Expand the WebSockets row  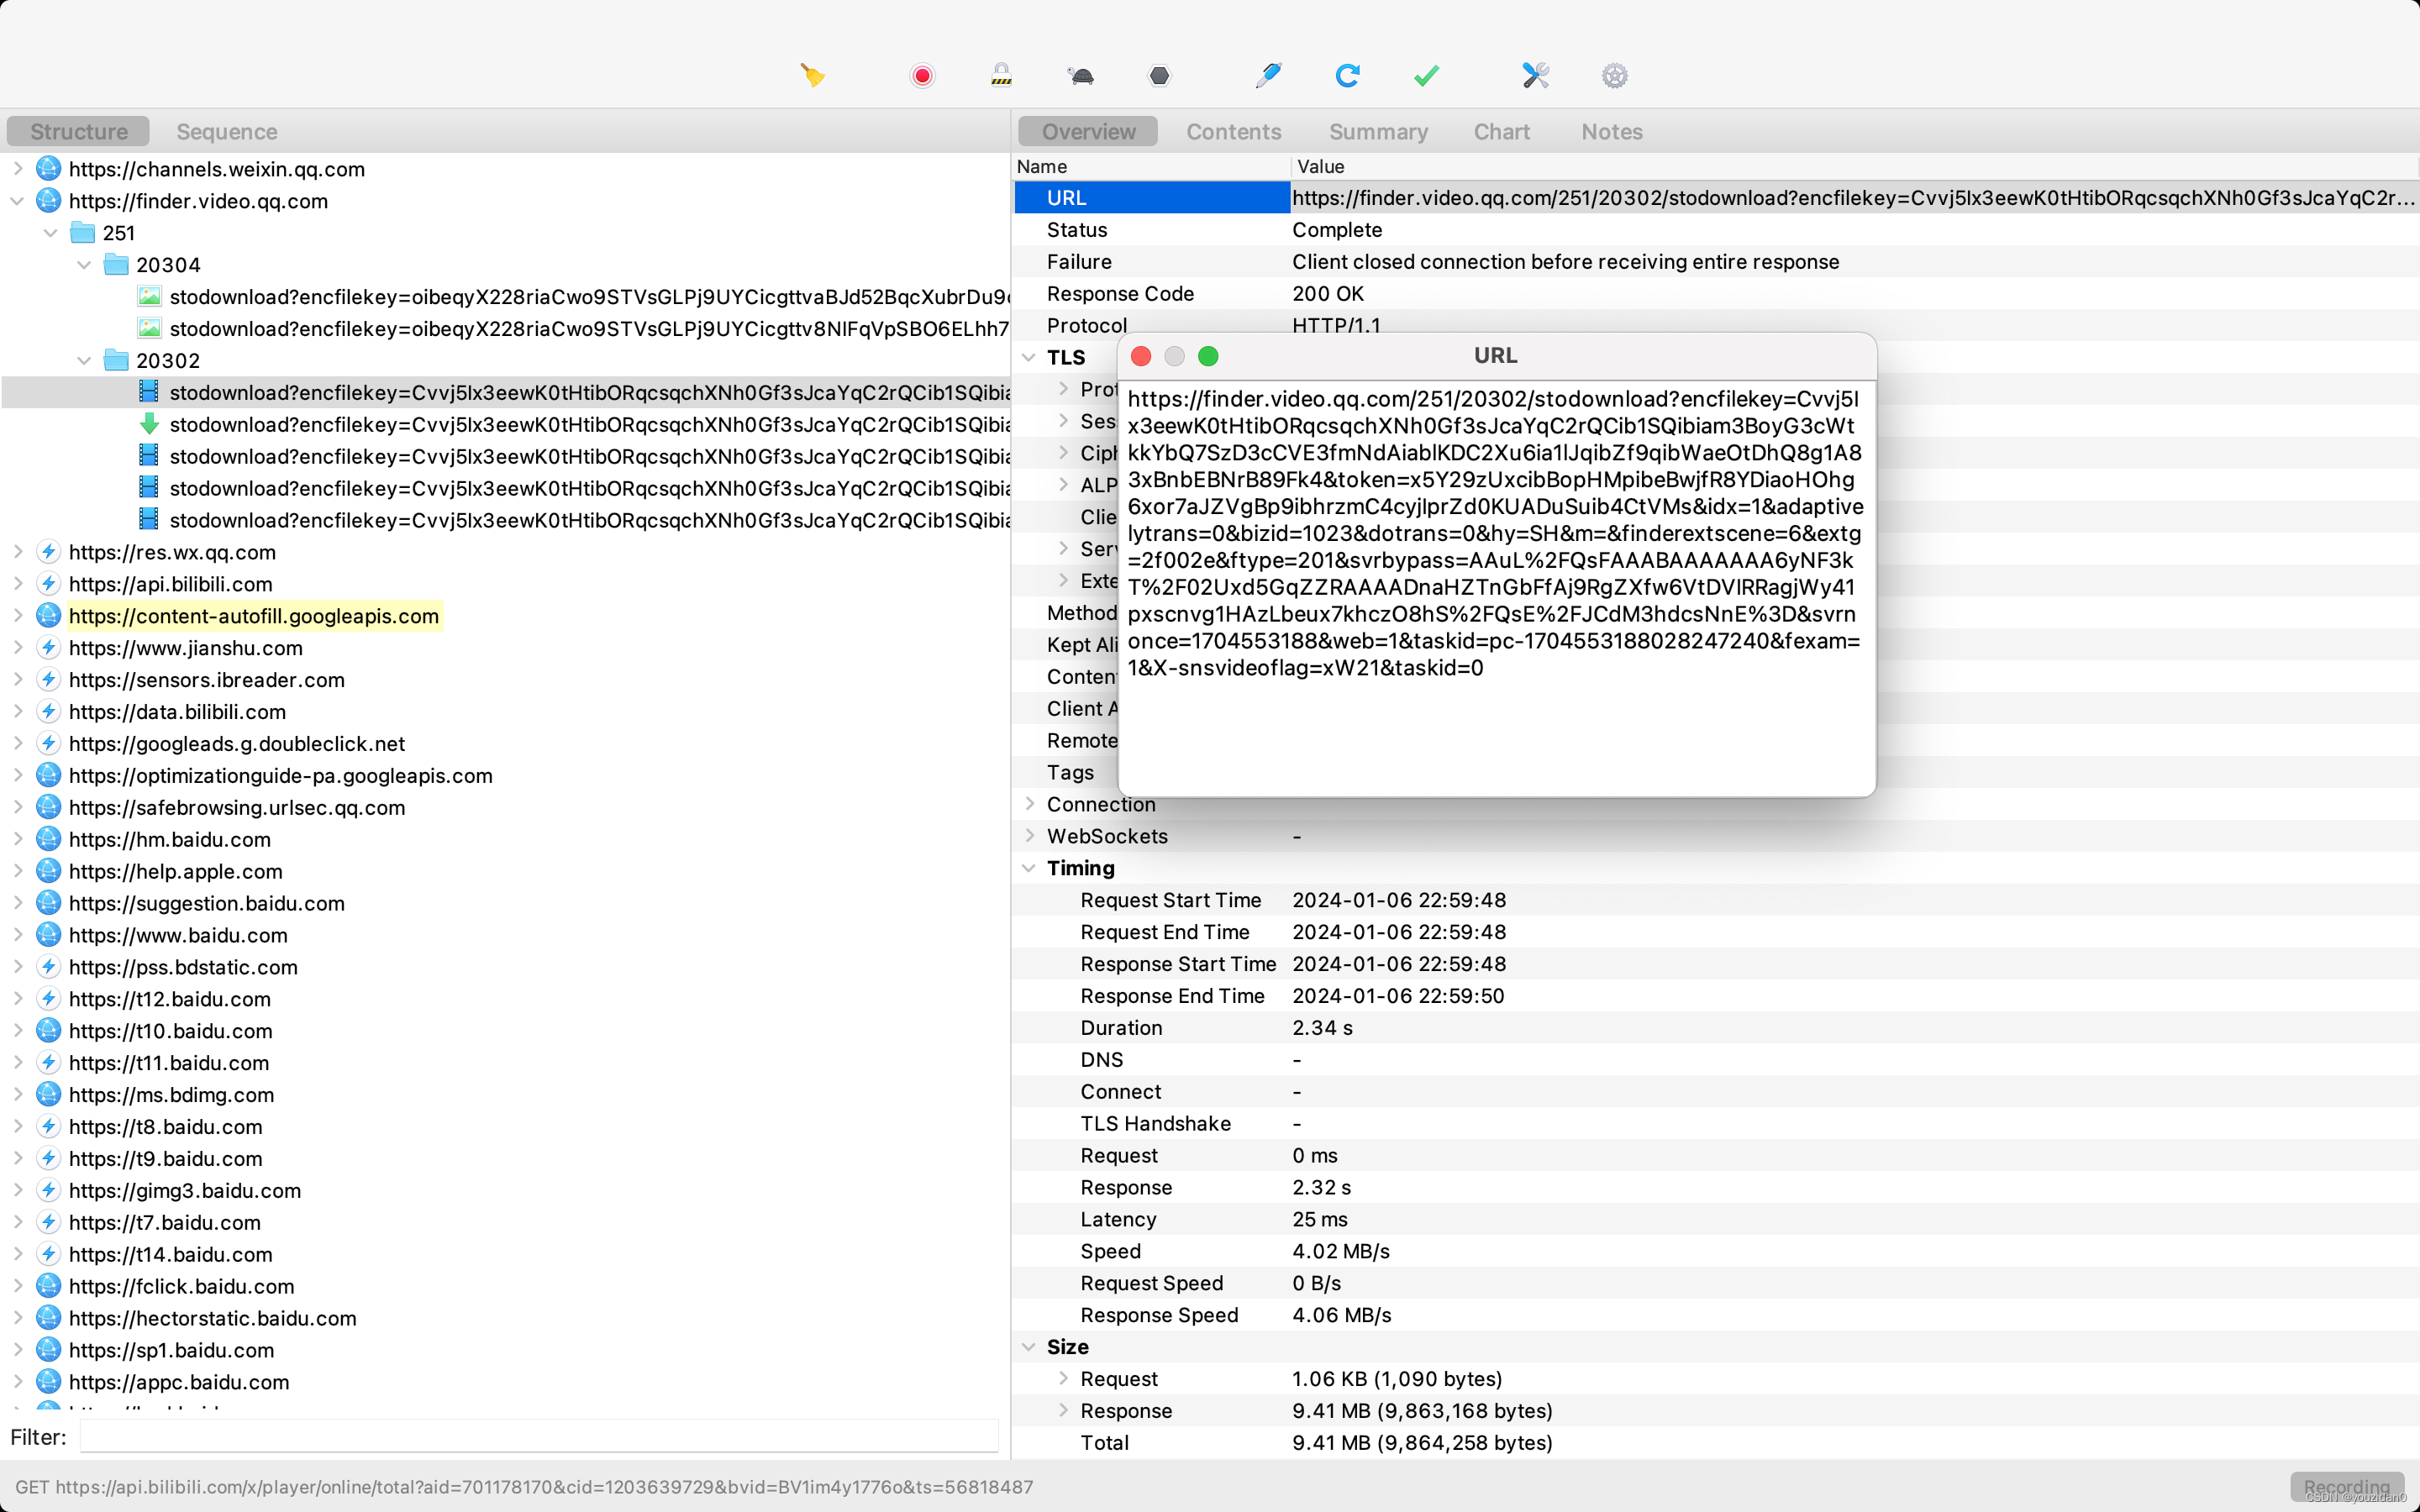pyautogui.click(x=1029, y=836)
